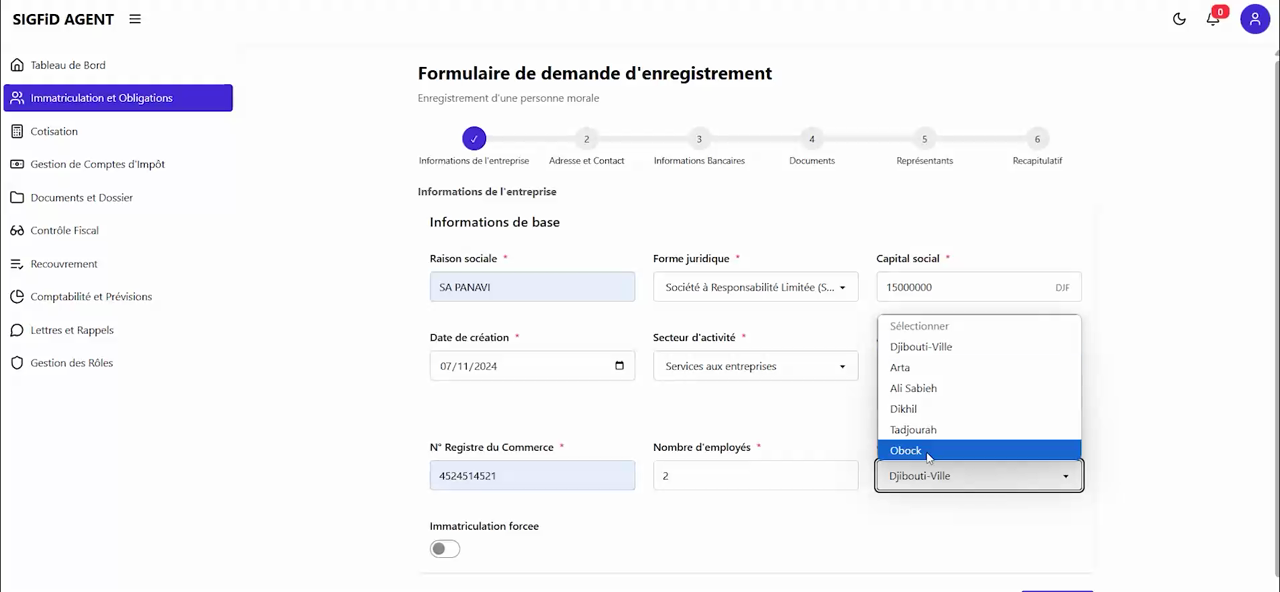Click the Contrôle Fiscal glasses icon
1280x592 pixels.
coord(17,230)
